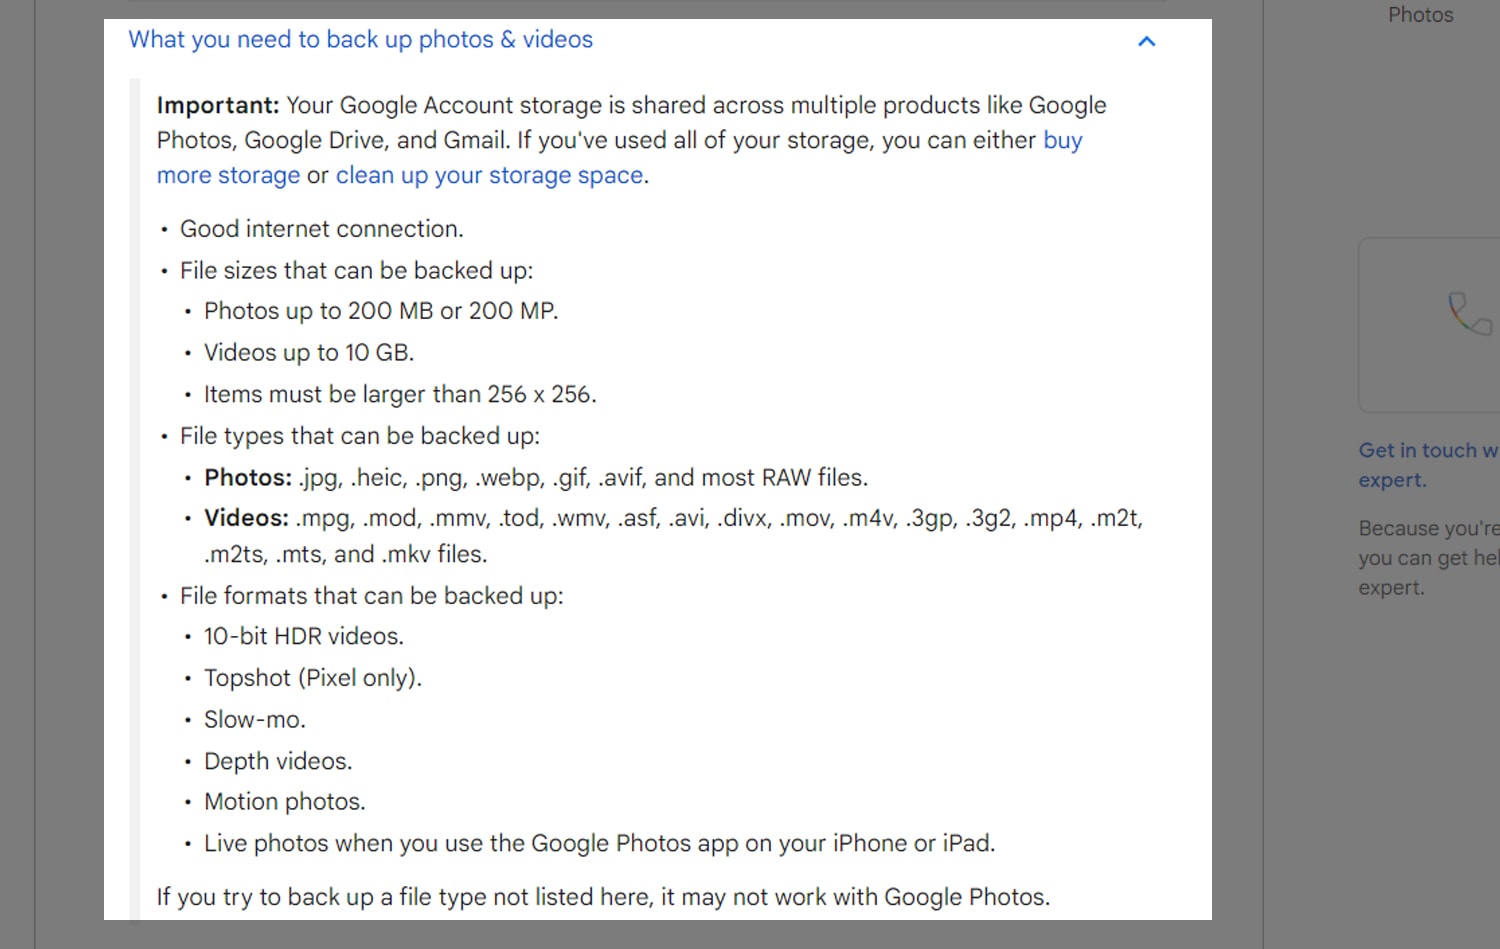Click the 'Slow-mo' bullet entry

click(255, 719)
